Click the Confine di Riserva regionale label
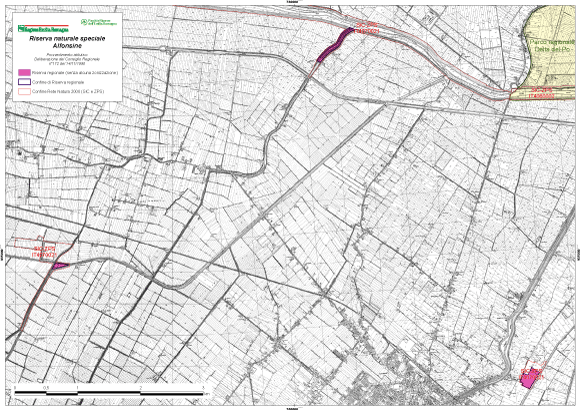580x410 pixels. click(x=58, y=82)
